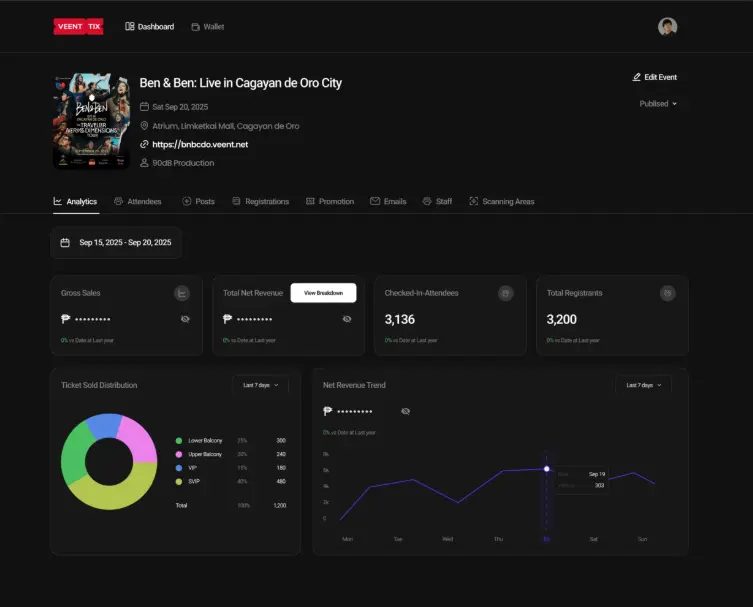Reveal the hidden Net Revenue Trend amount
The height and width of the screenshot is (607, 753).
[x=405, y=411]
